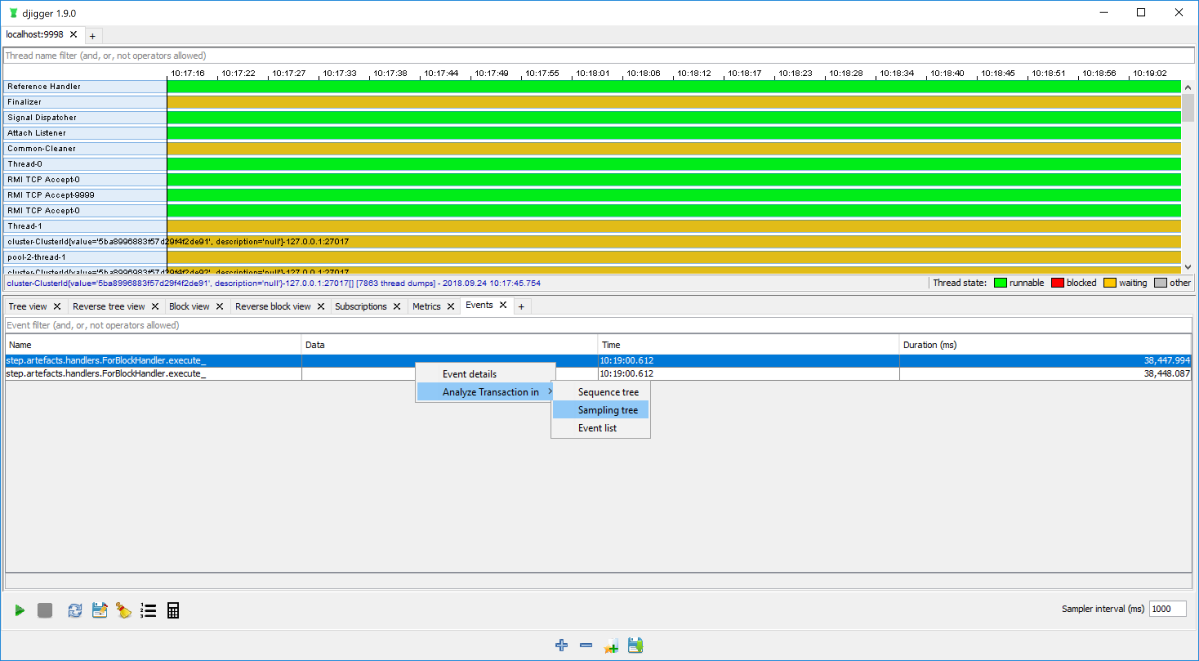Click the yellow waiting legend swatch
This screenshot has height=661, width=1199.
[x=1110, y=283]
